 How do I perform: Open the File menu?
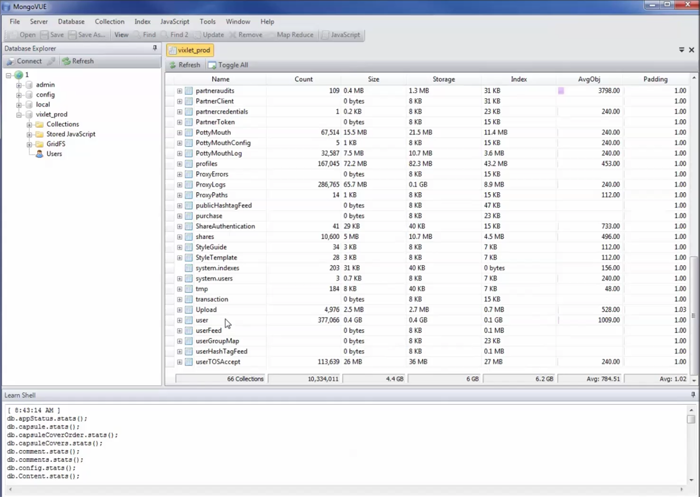(x=15, y=21)
